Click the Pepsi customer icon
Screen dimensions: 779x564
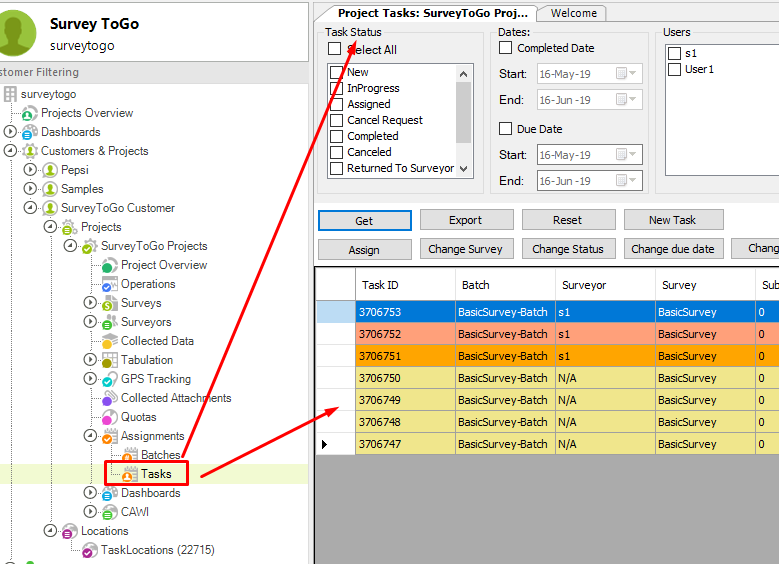50,170
